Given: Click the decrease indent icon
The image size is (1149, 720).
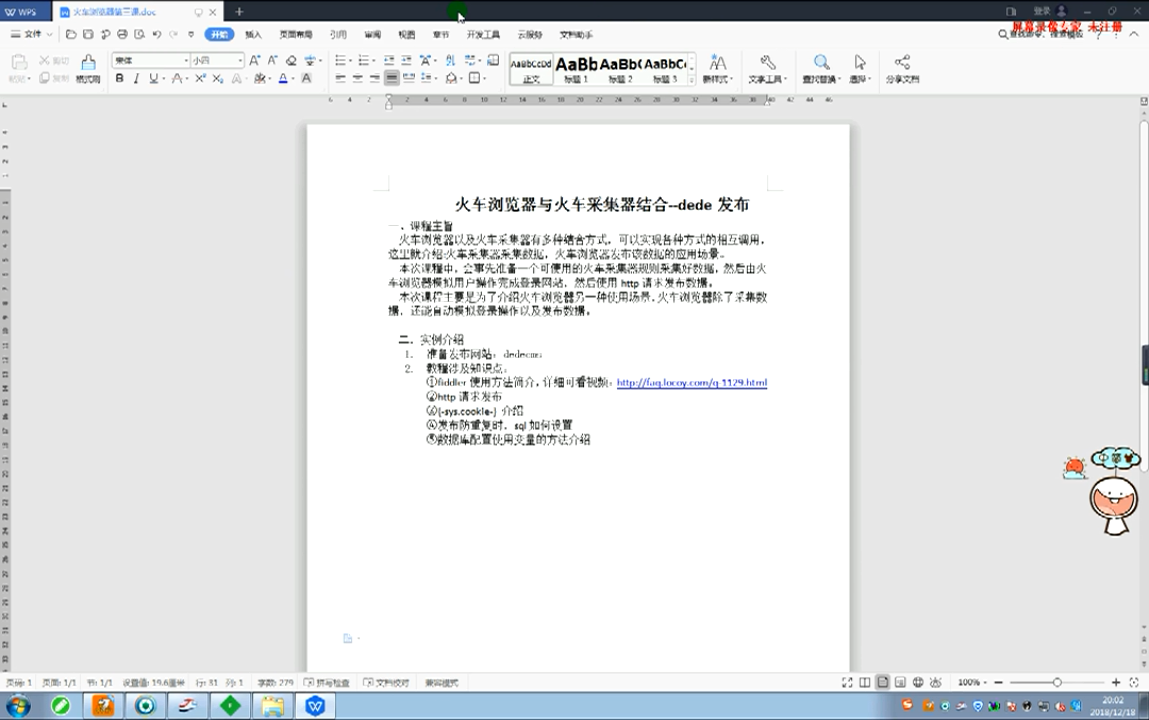Looking at the screenshot, I should click(x=389, y=60).
